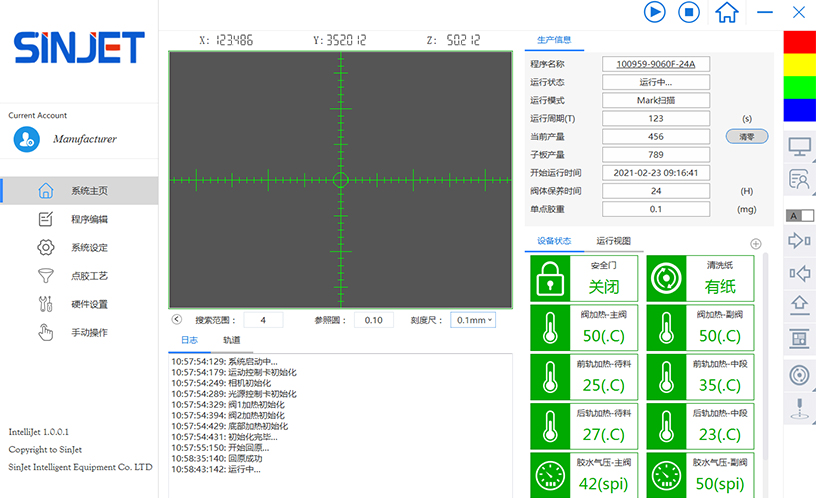Click the blue color block

799,110
